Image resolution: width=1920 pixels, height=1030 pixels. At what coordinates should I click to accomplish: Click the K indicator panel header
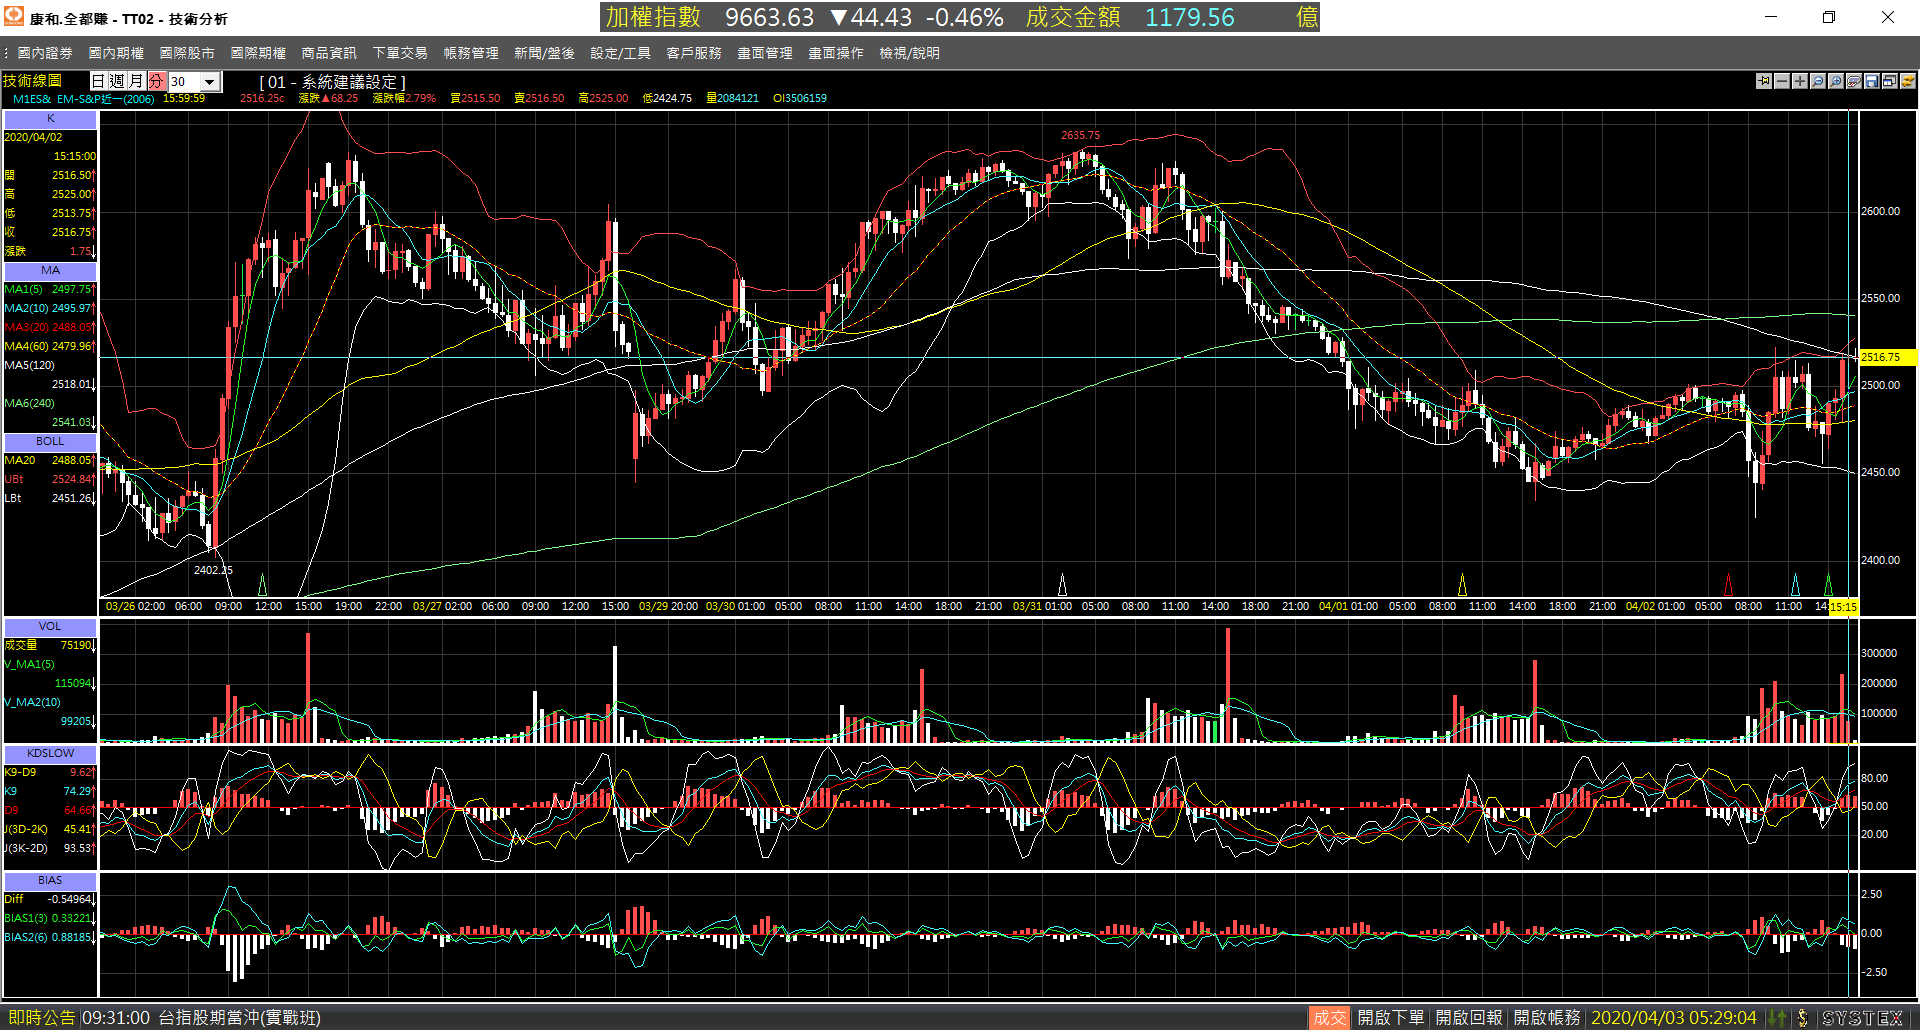coord(50,118)
